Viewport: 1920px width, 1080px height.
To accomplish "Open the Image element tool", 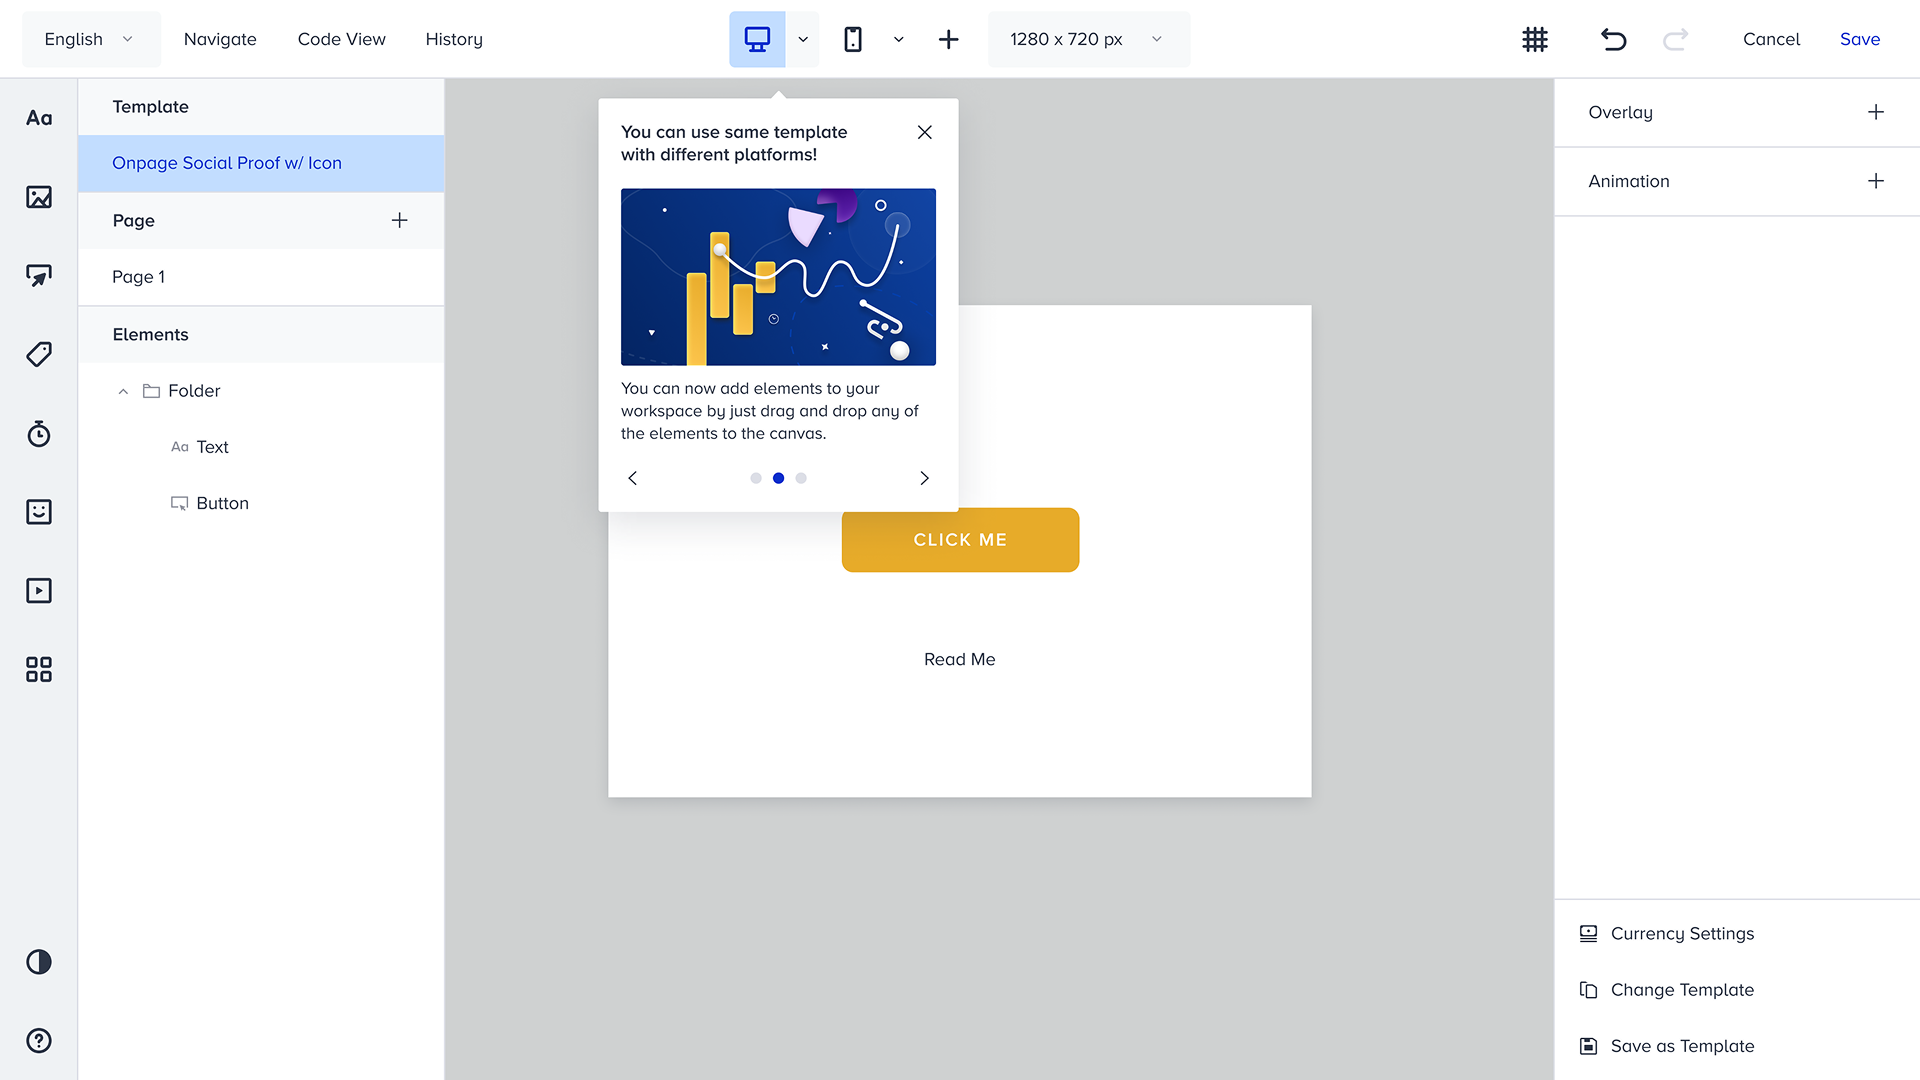I will point(39,197).
